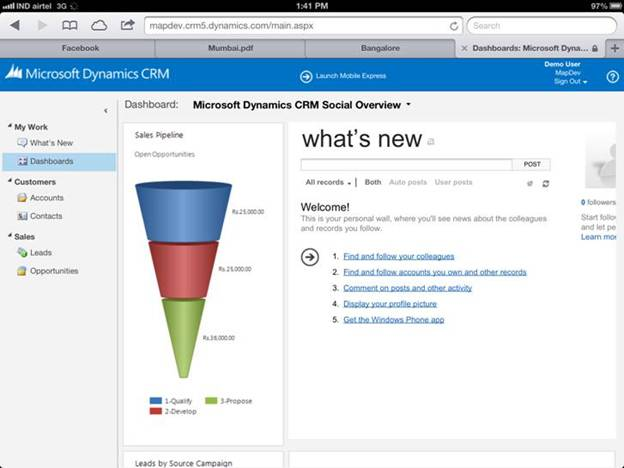Collapse the My Work section
The image size is (624, 468).
pyautogui.click(x=10, y=126)
